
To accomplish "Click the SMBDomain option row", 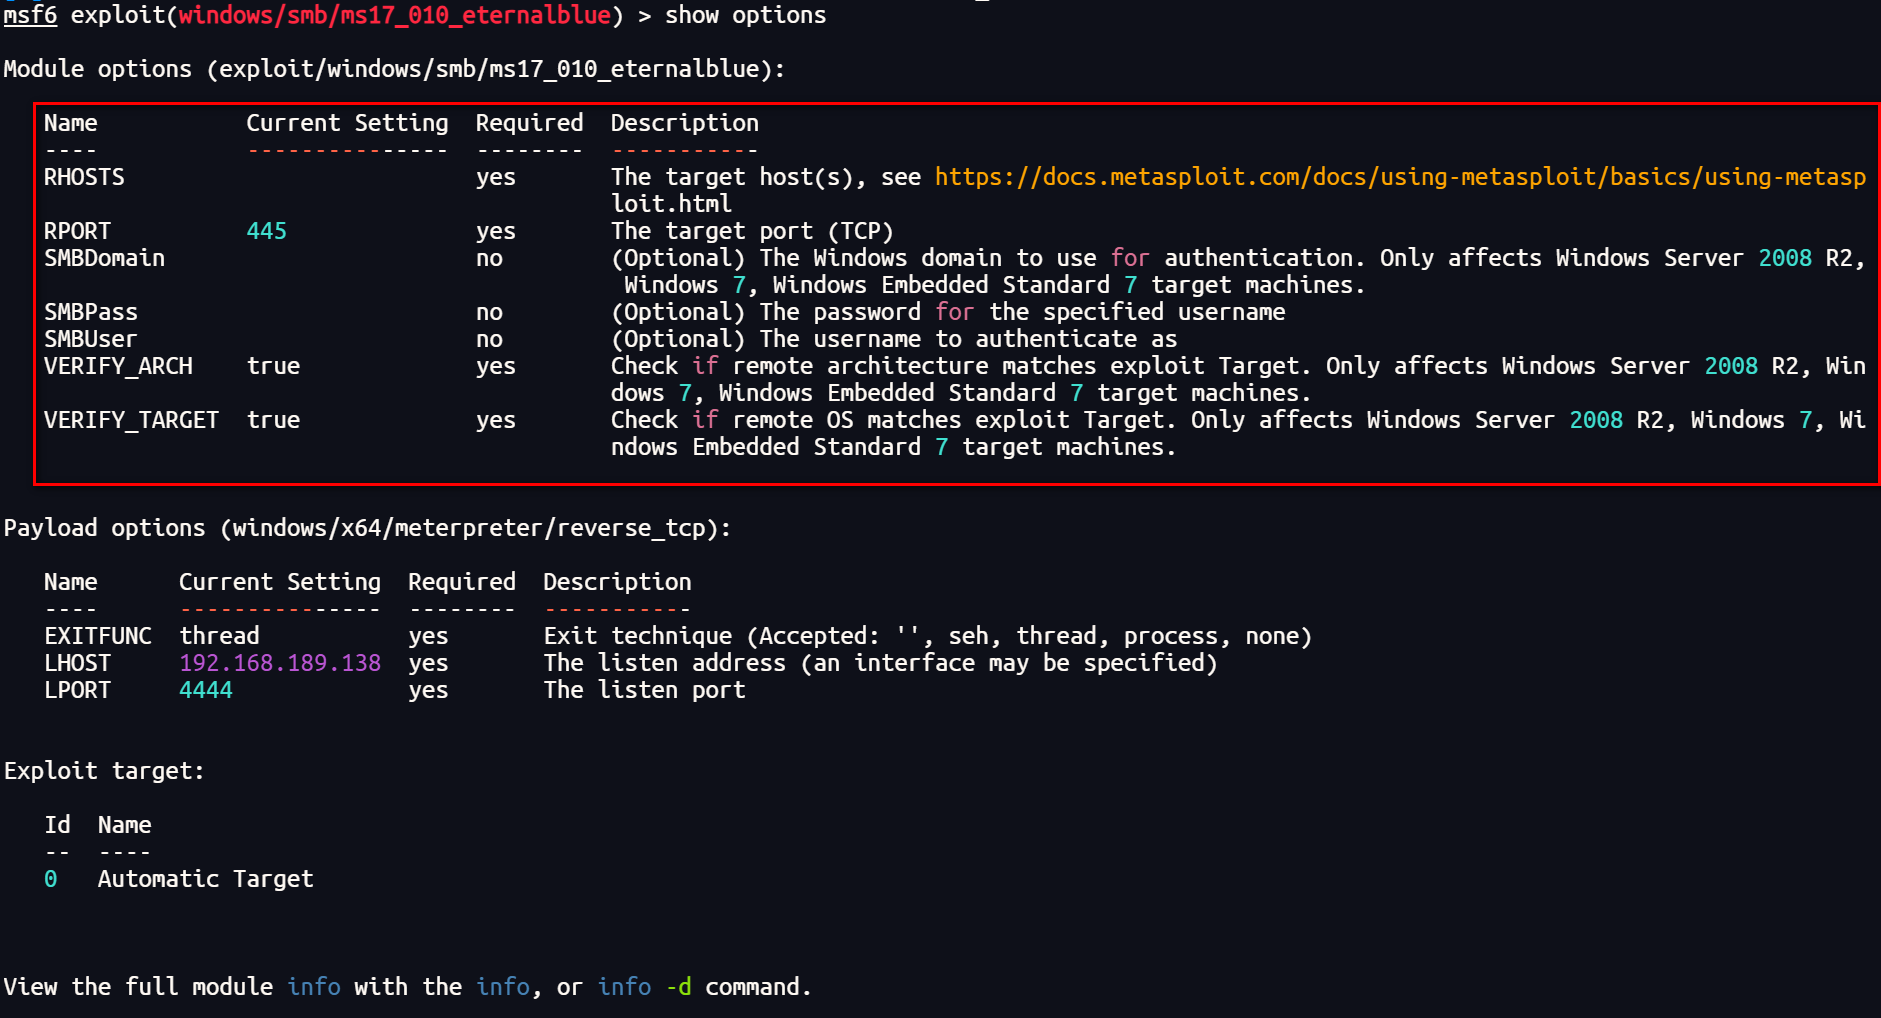I will [104, 257].
